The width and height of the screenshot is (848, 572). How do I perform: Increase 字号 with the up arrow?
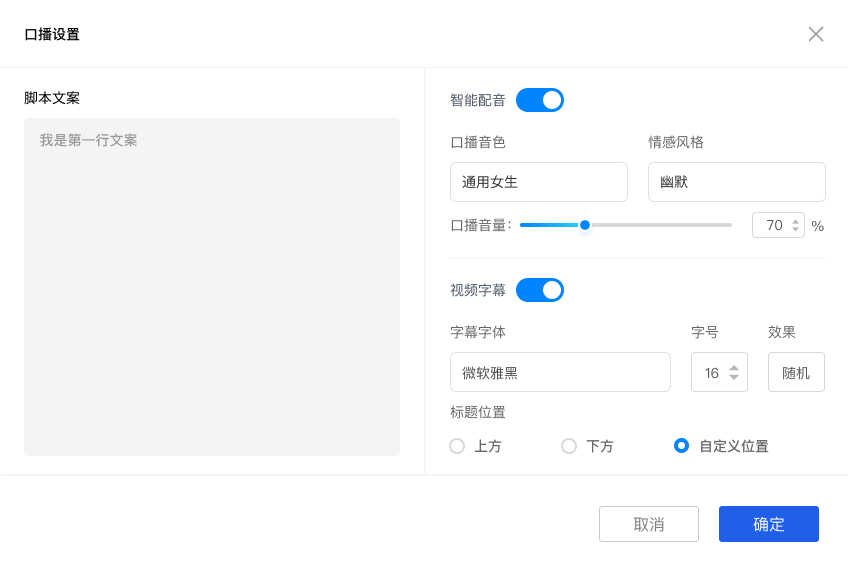coord(734,367)
